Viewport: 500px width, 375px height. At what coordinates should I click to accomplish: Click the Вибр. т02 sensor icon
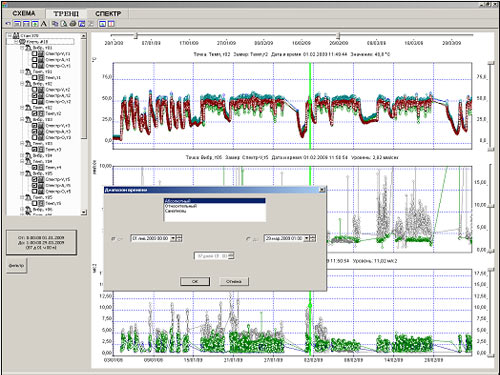(x=28, y=84)
